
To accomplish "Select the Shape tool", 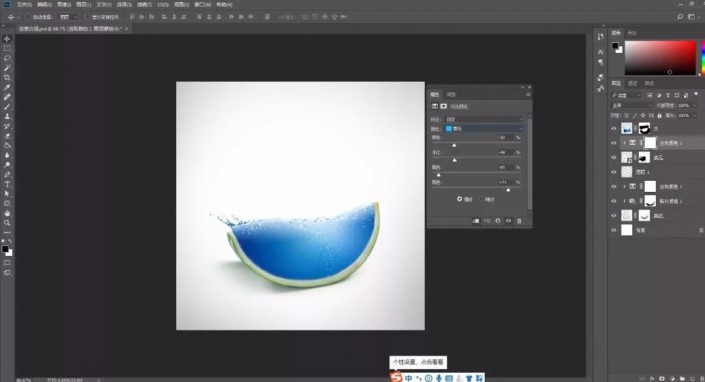I will tap(7, 204).
